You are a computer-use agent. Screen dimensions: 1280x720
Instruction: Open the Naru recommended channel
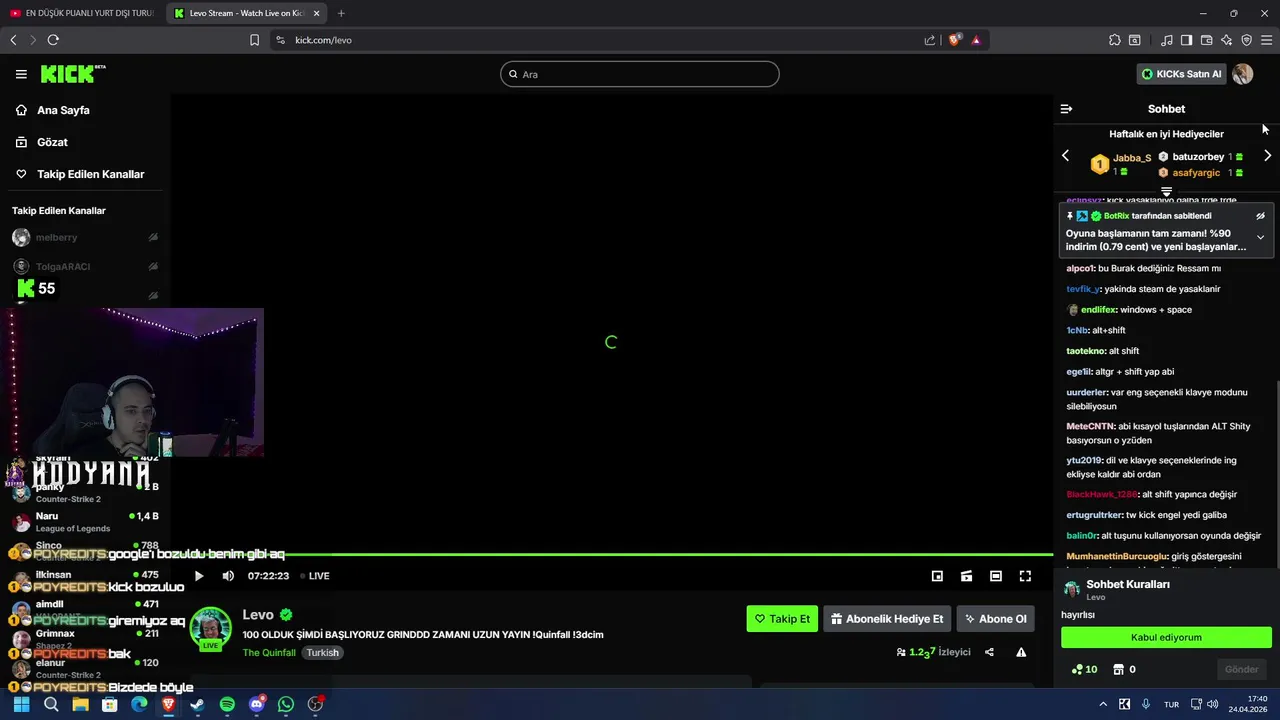tap(85, 521)
